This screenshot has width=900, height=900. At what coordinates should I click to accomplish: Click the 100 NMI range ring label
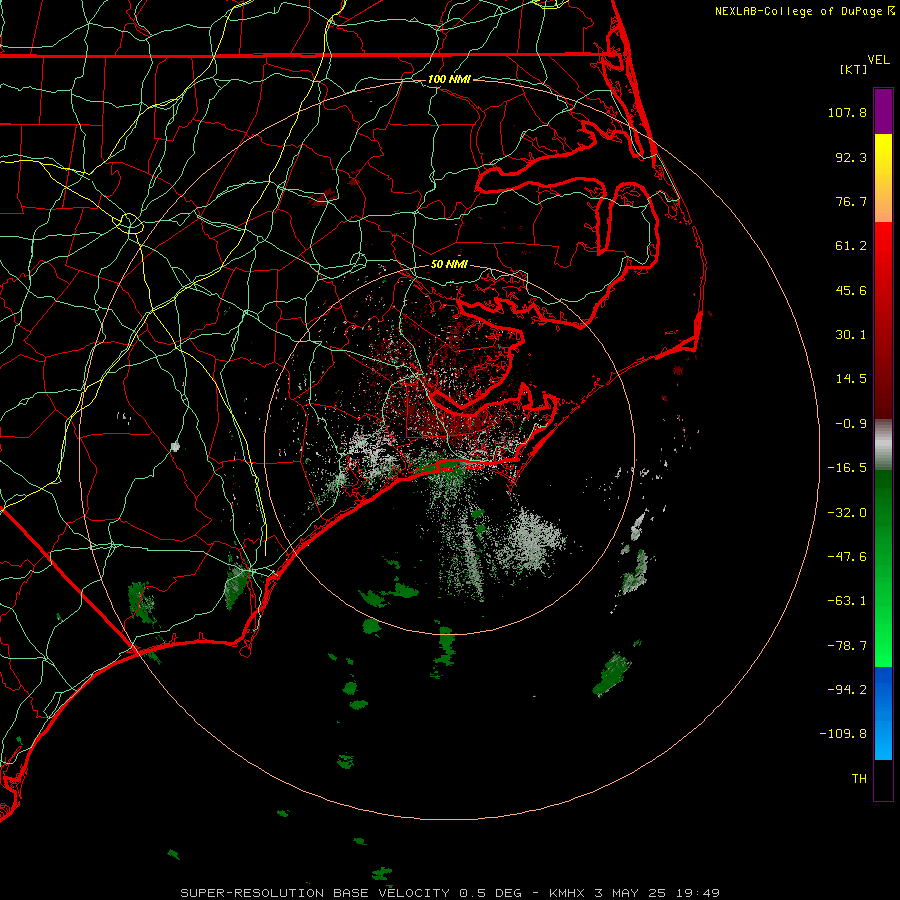[449, 79]
